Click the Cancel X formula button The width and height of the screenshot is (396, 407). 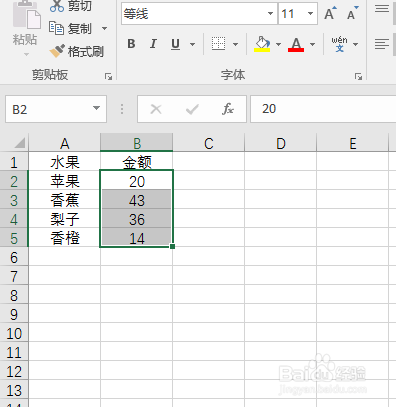156,109
